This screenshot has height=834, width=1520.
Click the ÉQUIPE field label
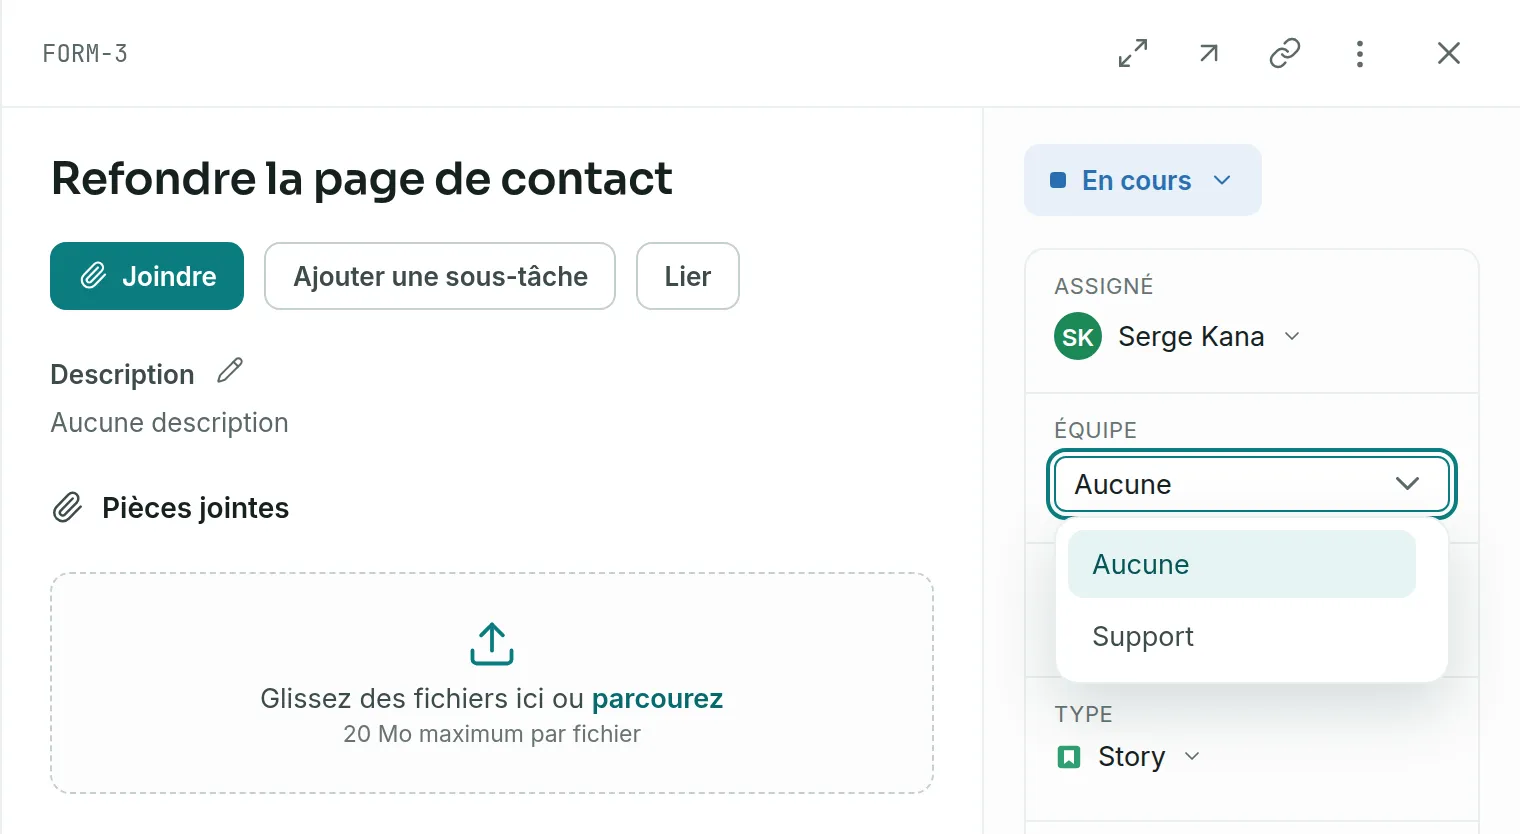1096,430
